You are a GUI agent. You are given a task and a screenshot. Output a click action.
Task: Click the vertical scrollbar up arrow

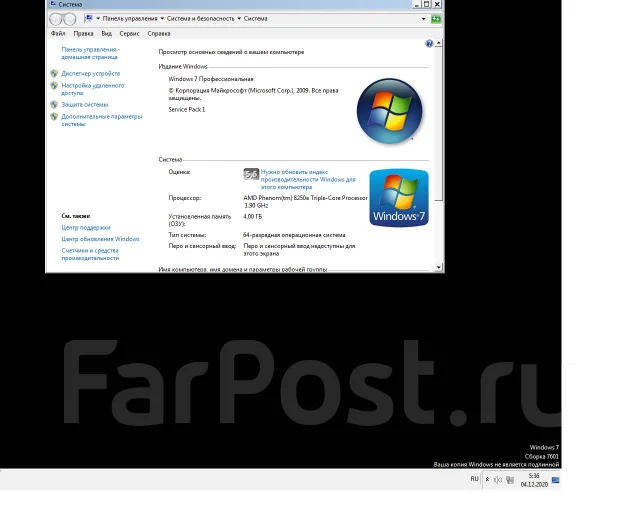(x=439, y=43)
